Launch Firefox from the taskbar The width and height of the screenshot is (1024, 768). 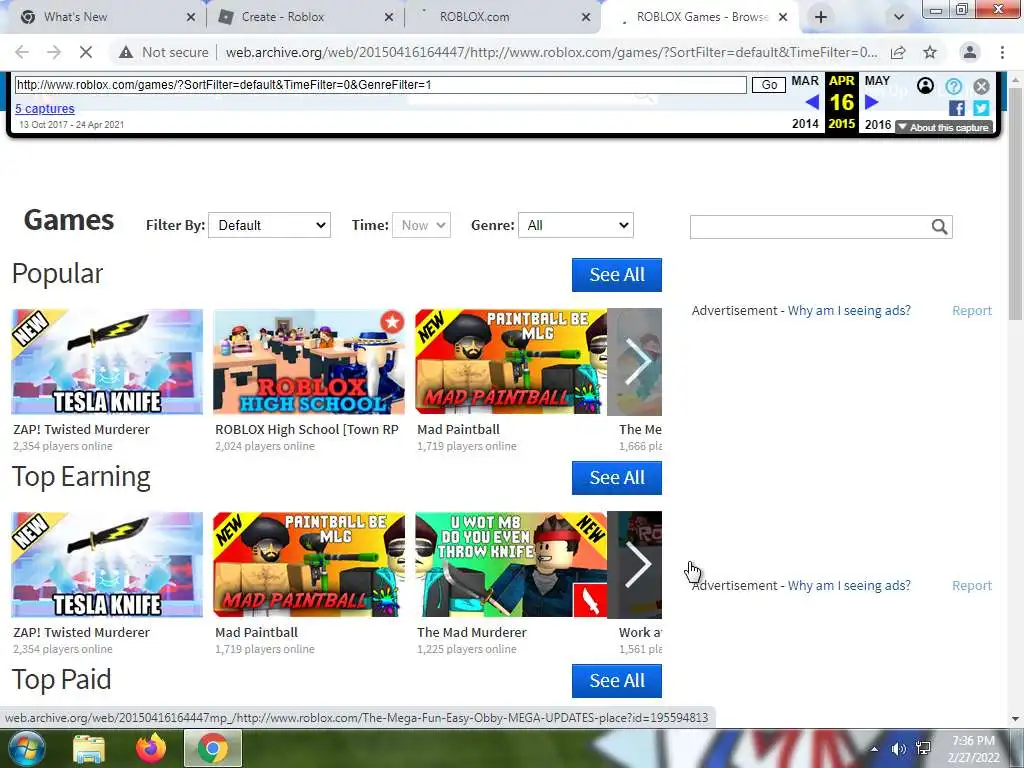click(151, 748)
